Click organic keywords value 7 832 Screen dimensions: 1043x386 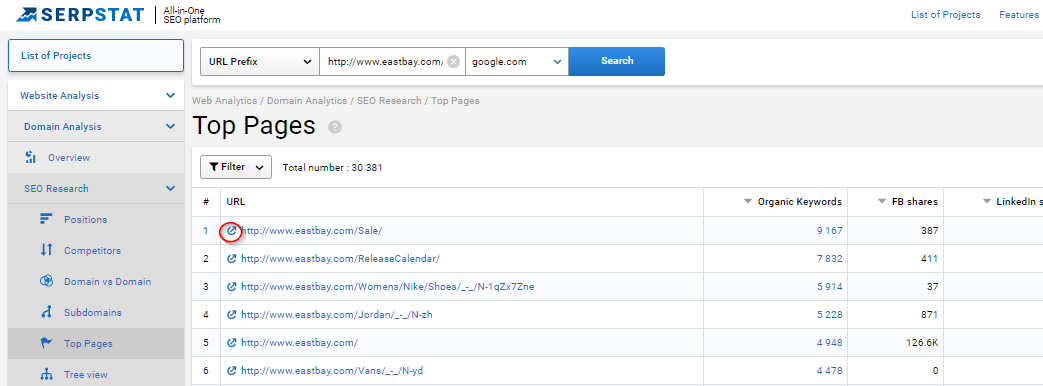click(x=829, y=259)
